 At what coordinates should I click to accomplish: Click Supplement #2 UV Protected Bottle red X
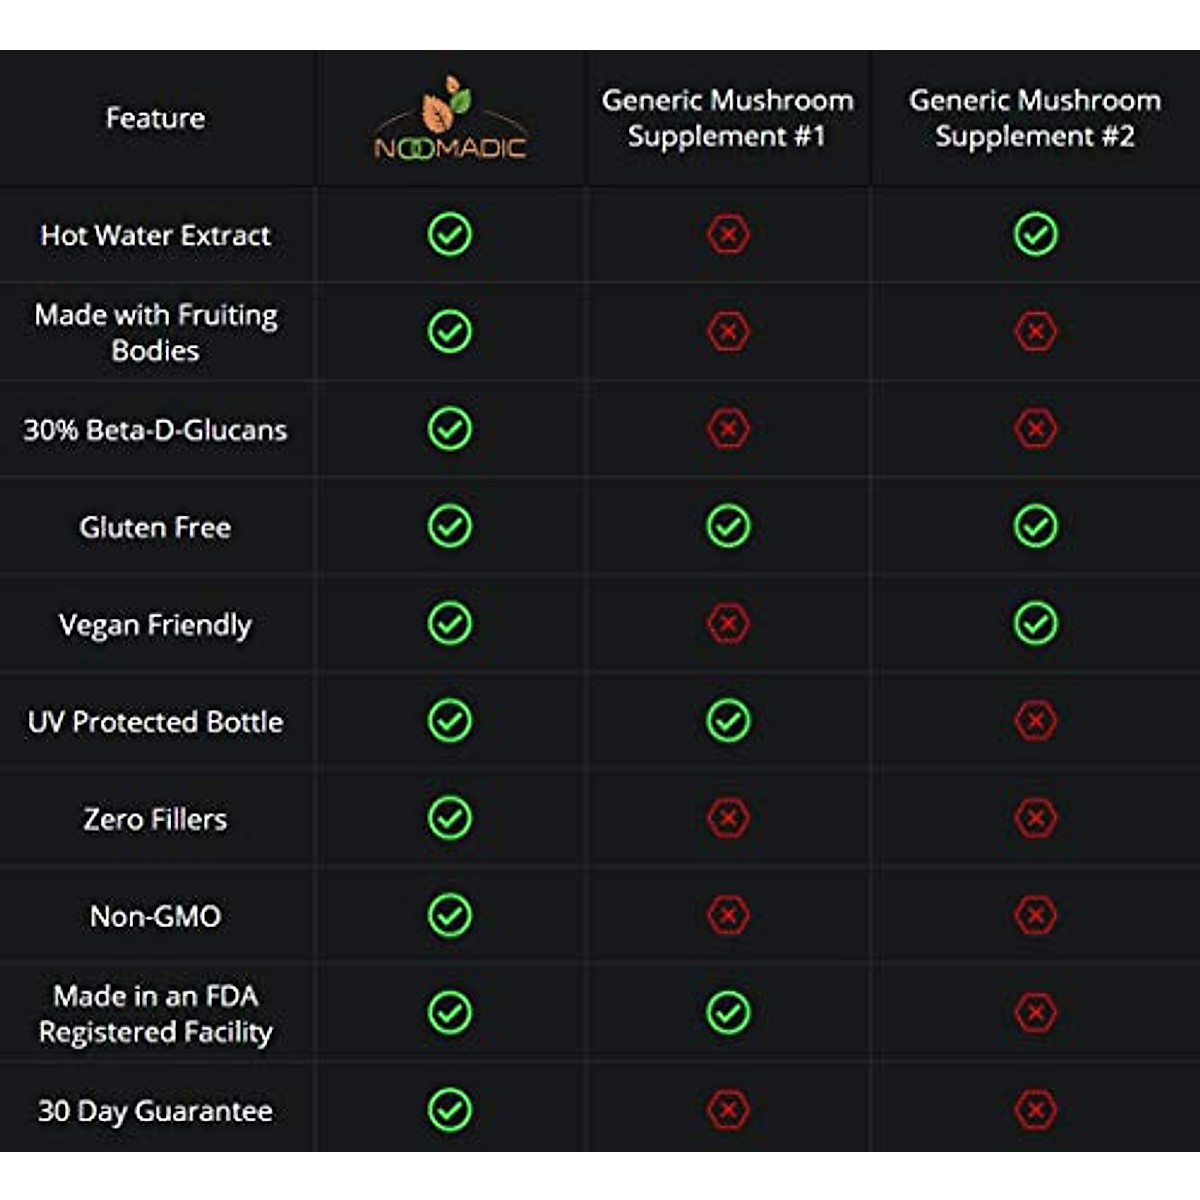pos(1035,720)
